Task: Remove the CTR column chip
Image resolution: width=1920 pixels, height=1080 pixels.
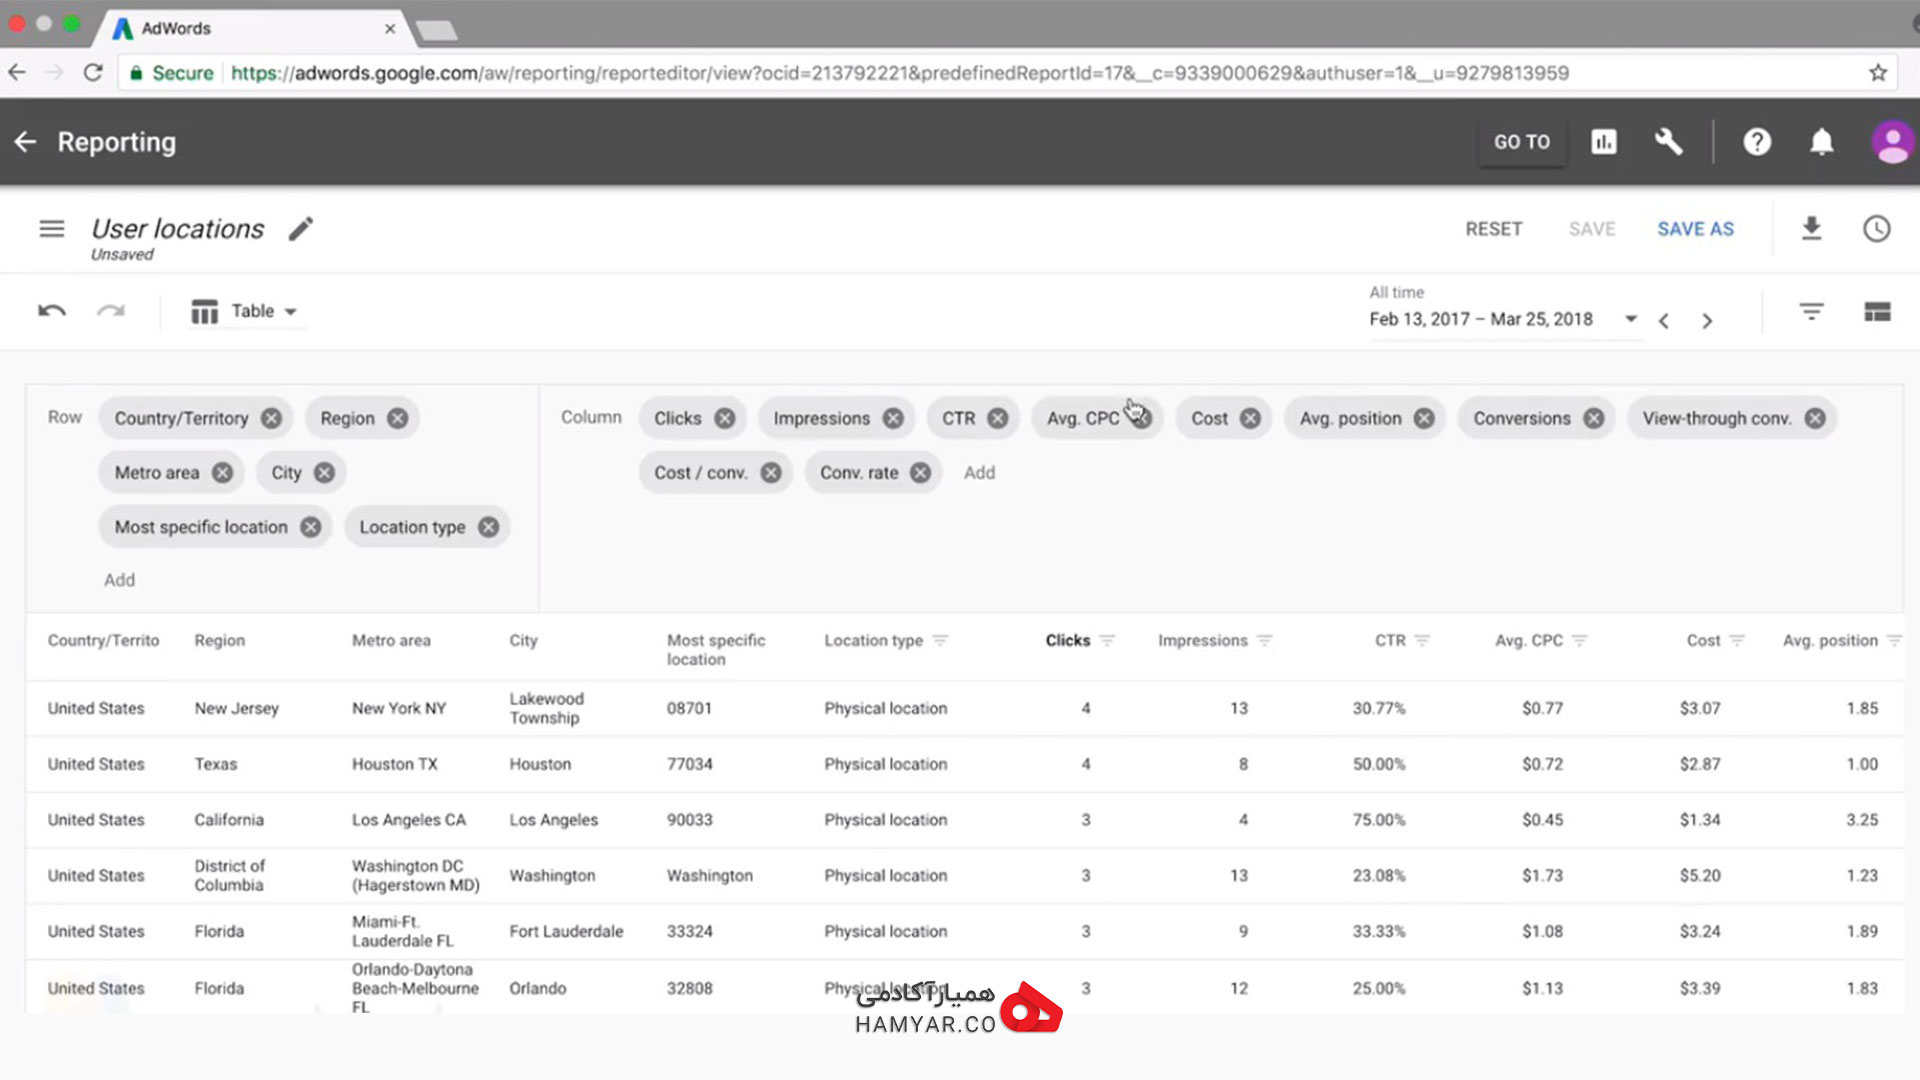Action: pyautogui.click(x=998, y=418)
